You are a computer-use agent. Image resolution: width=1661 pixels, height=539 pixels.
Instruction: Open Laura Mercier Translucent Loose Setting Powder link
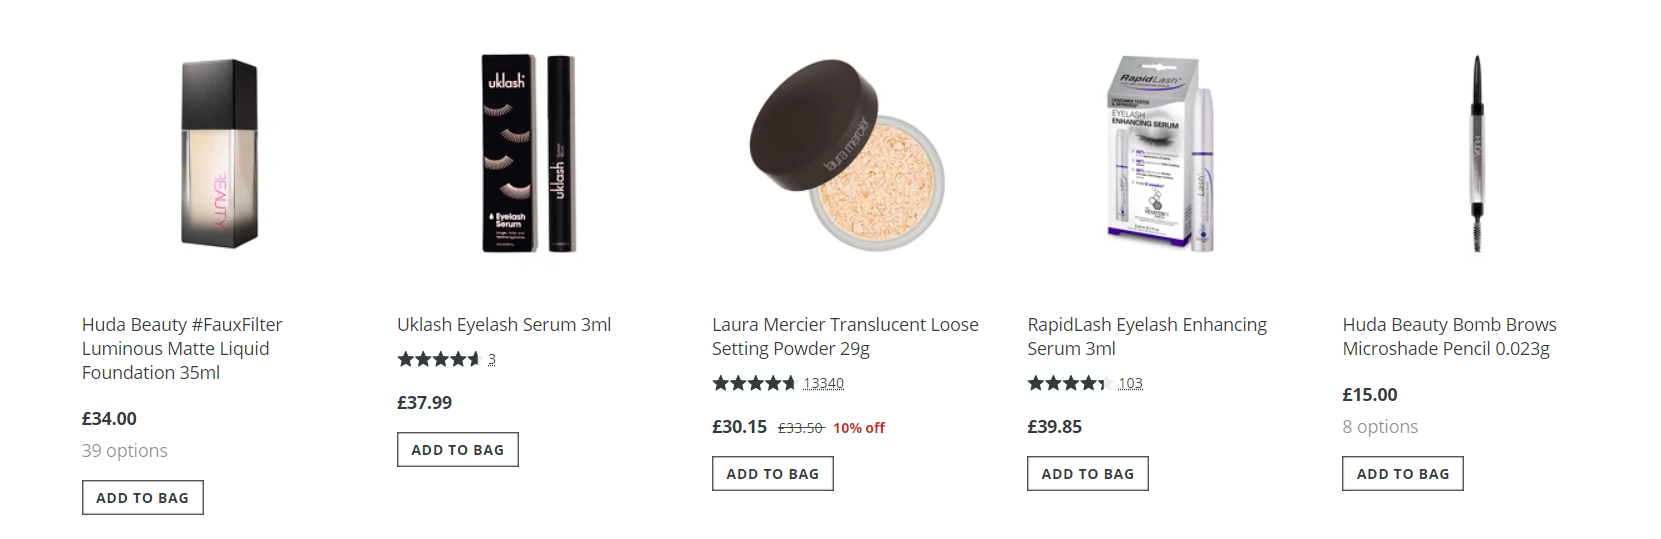(x=844, y=337)
